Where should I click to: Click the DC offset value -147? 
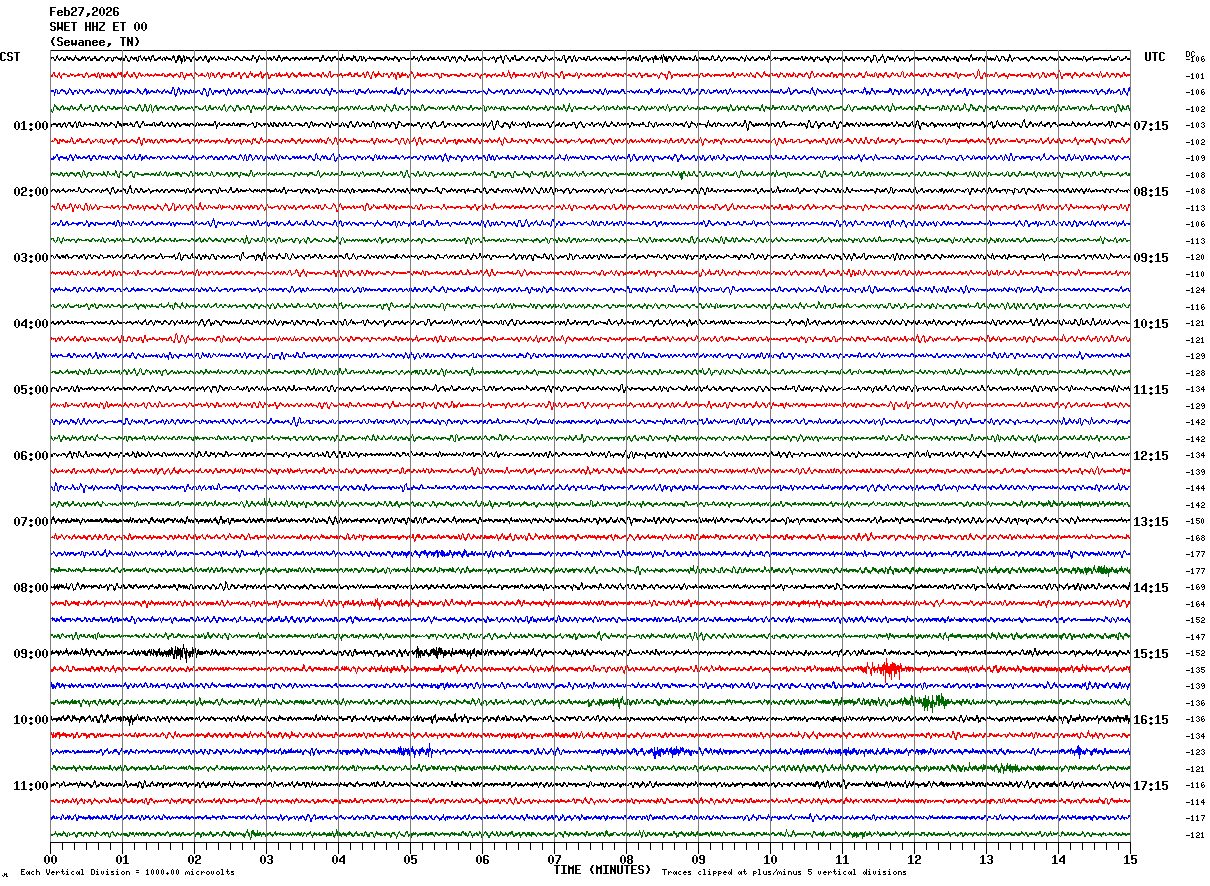[x=1195, y=637]
